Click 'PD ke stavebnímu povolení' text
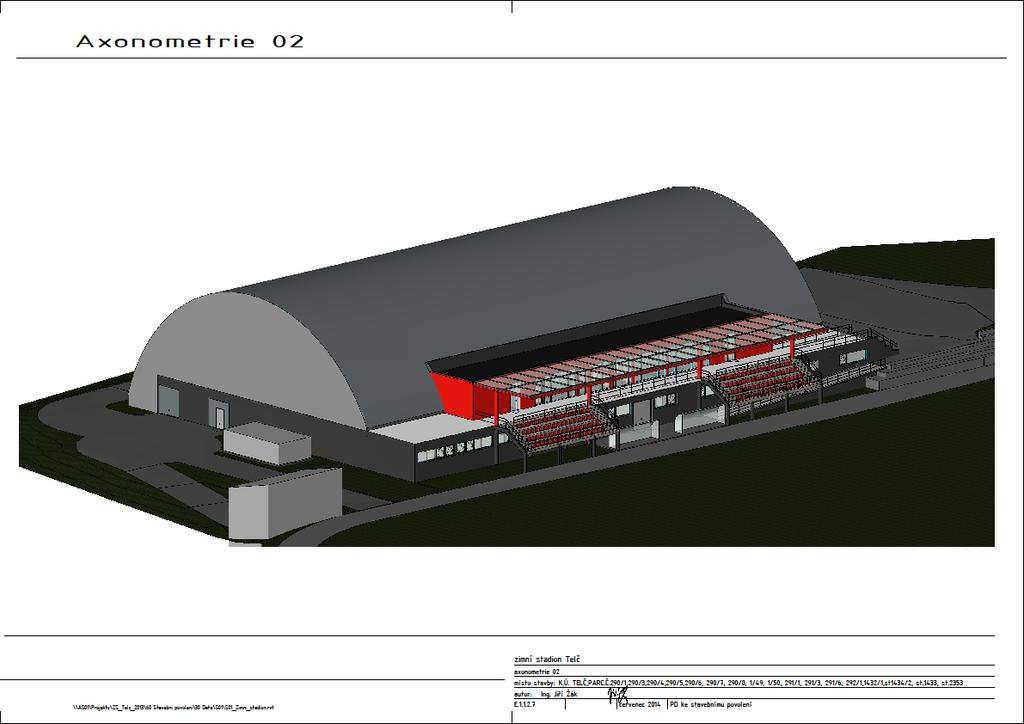The image size is (1024, 724). (x=711, y=705)
